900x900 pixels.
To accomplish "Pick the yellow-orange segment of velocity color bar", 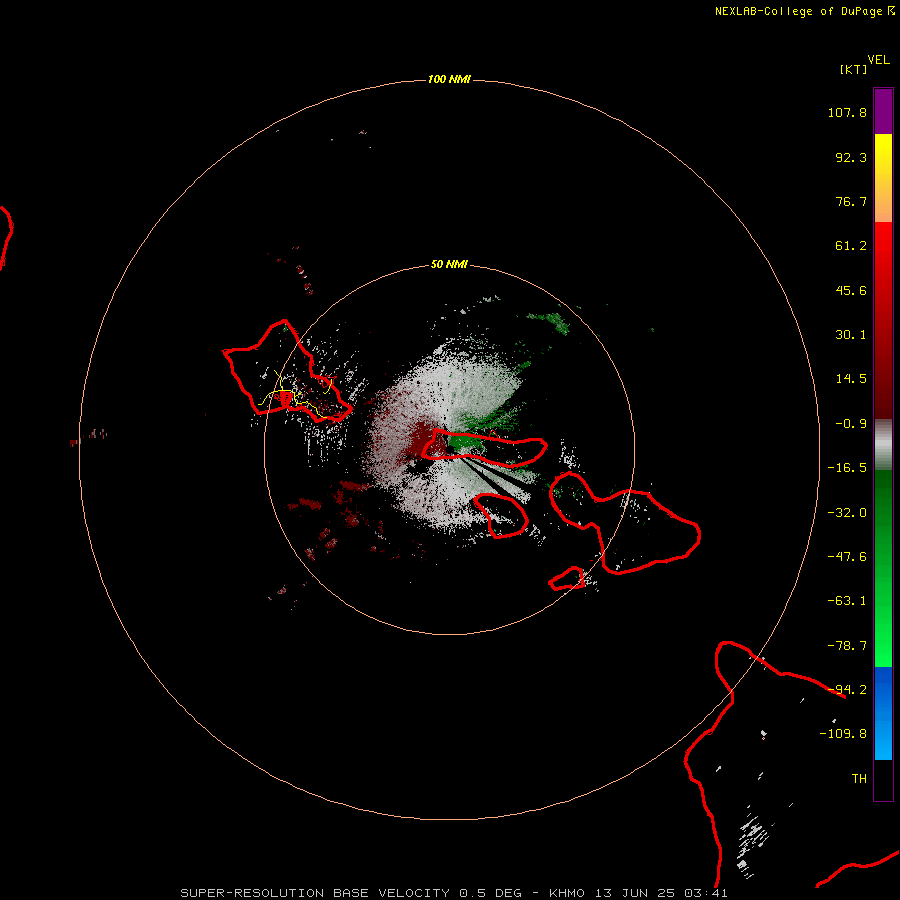I will (x=883, y=178).
